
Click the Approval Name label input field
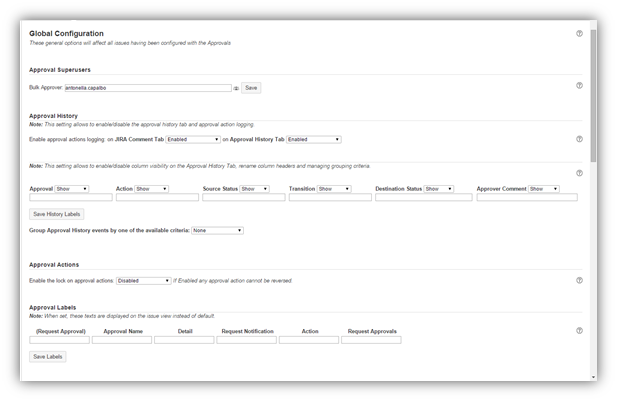[x=122, y=340]
